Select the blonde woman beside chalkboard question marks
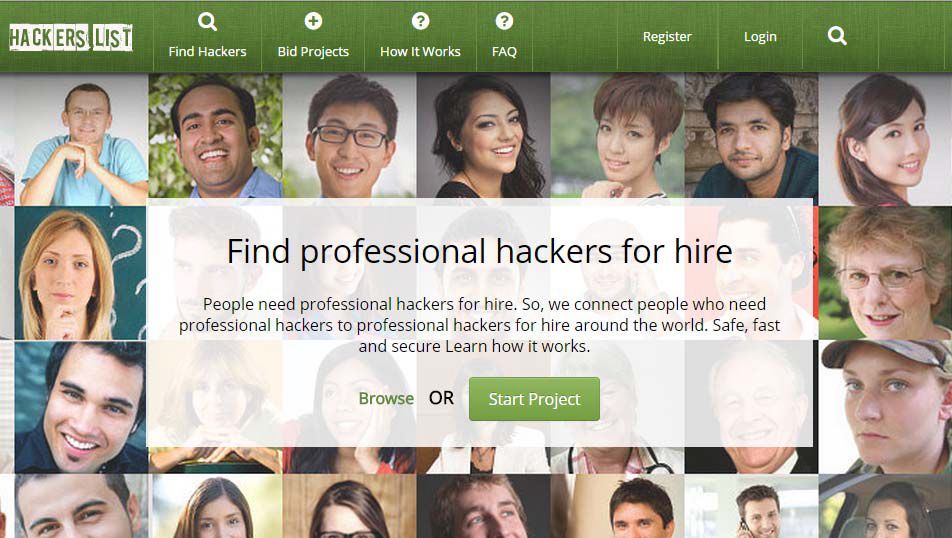The height and width of the screenshot is (538, 952). click(80, 273)
